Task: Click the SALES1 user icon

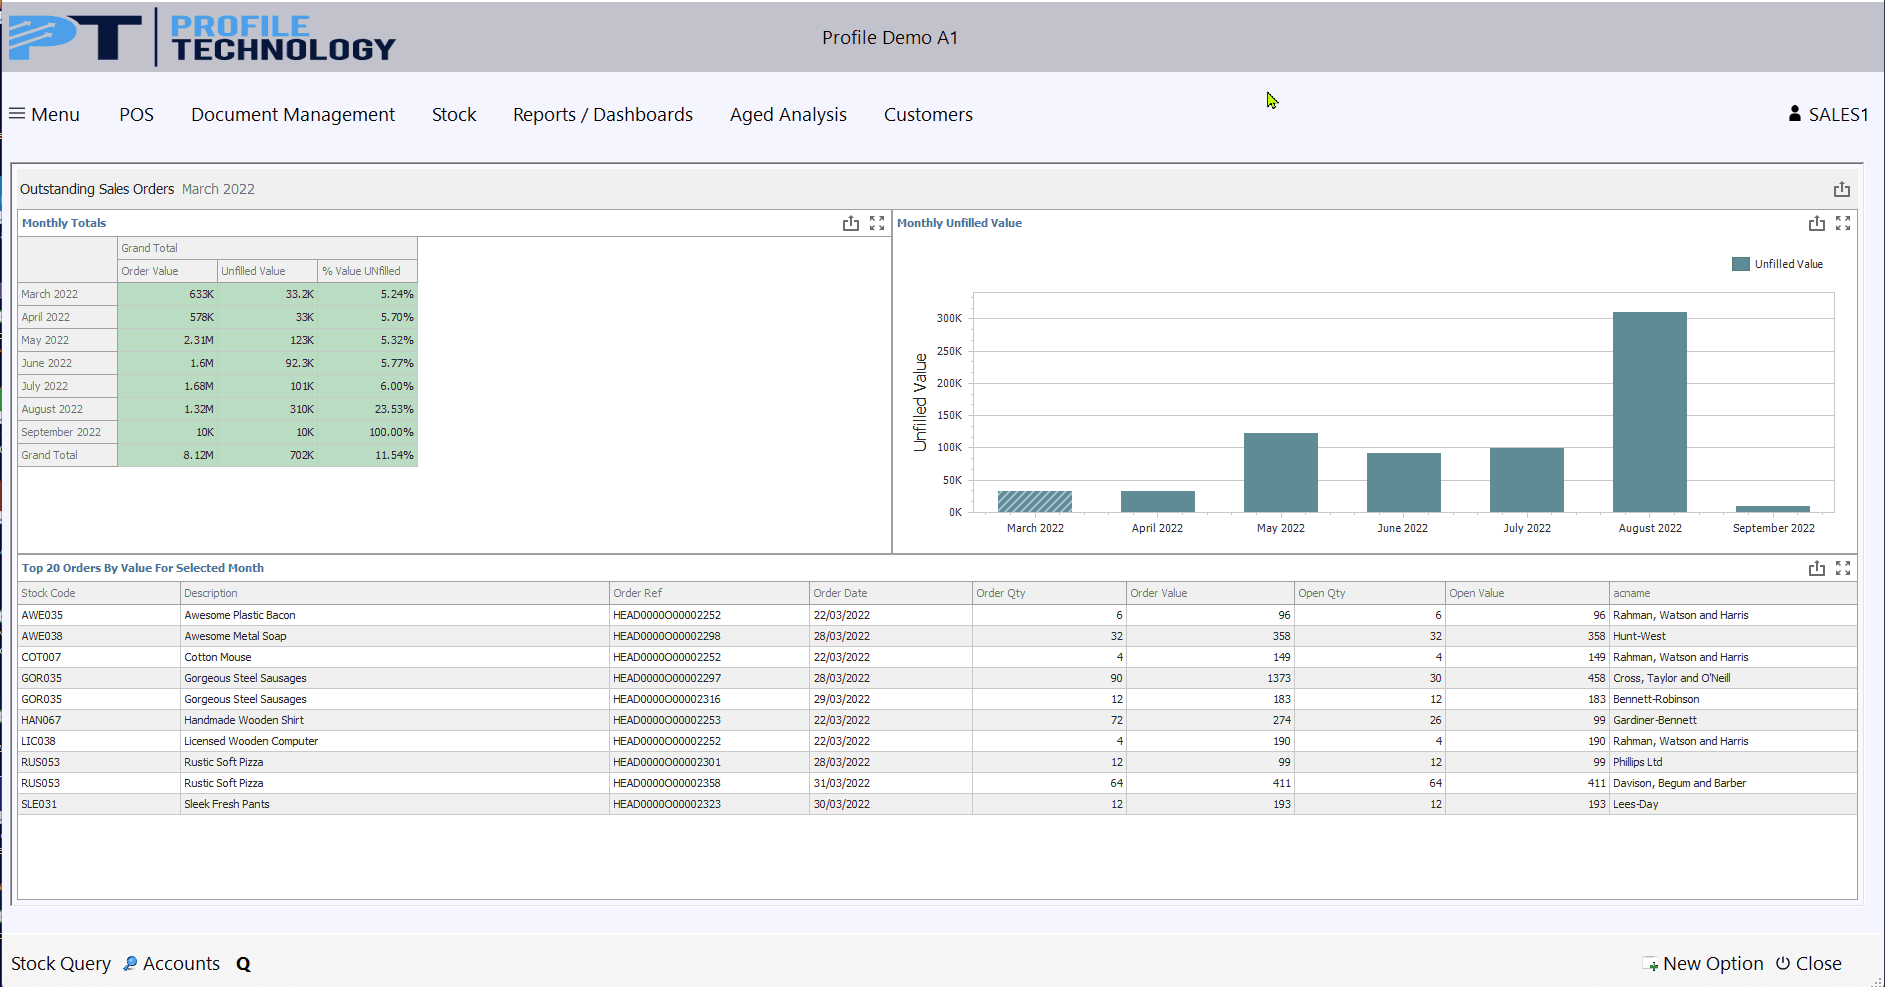Action: [1795, 114]
